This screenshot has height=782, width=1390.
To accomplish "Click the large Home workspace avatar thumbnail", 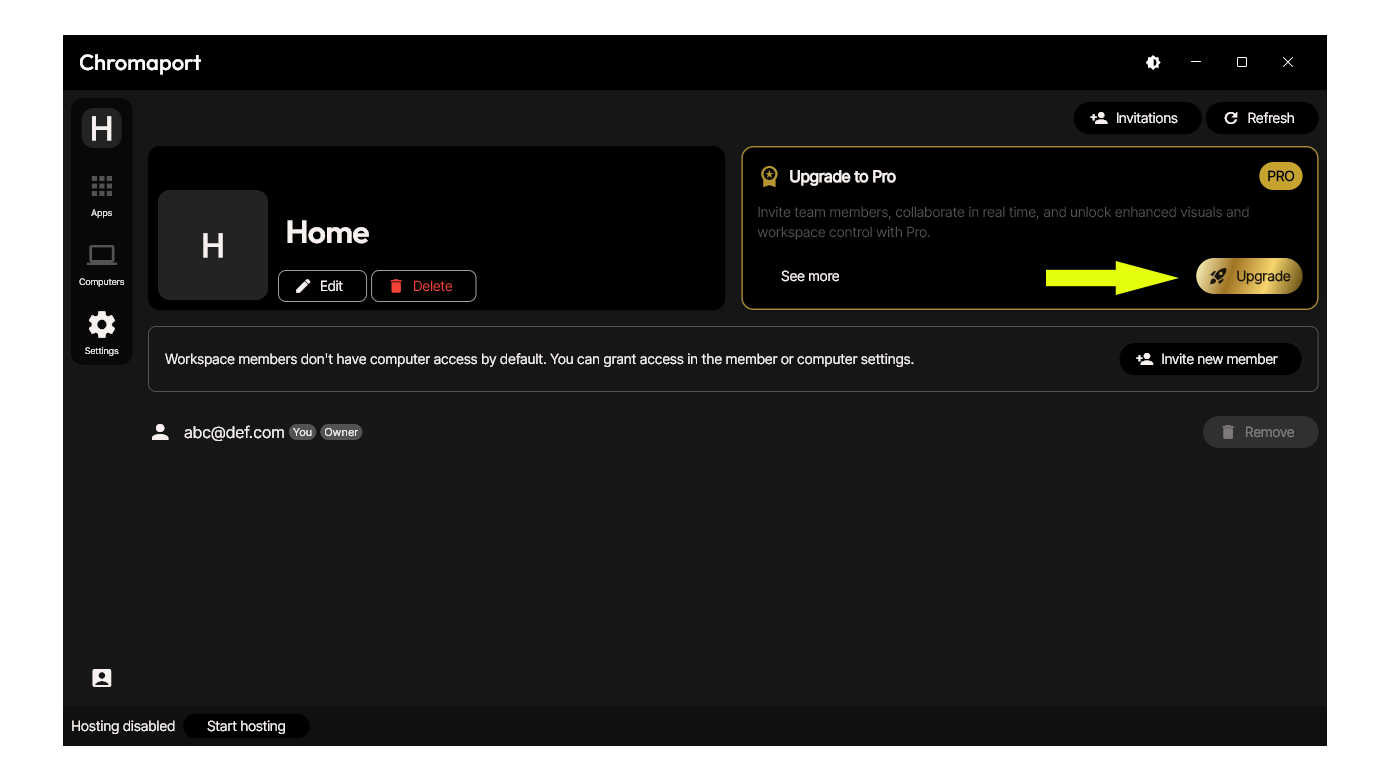I will [x=213, y=245].
